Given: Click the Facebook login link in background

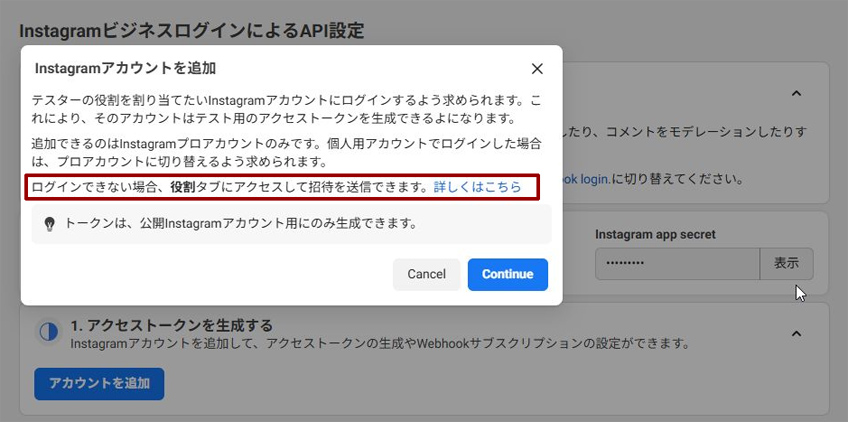Looking at the screenshot, I should [x=586, y=179].
